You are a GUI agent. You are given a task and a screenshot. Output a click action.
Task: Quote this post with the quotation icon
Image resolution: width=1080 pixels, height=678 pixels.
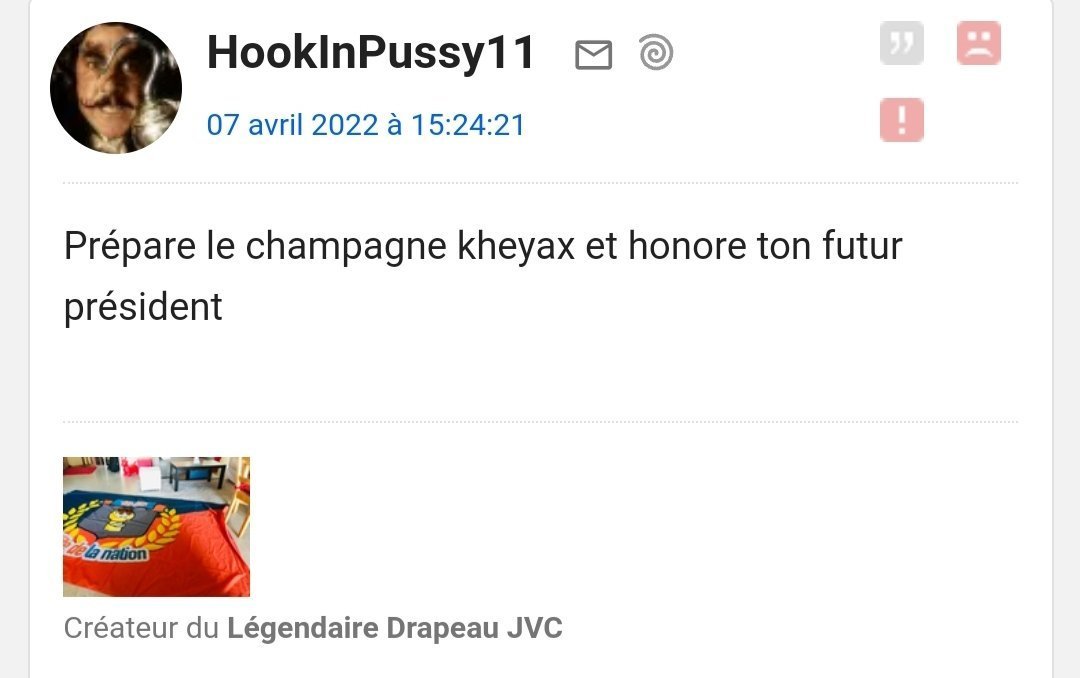tap(902, 43)
